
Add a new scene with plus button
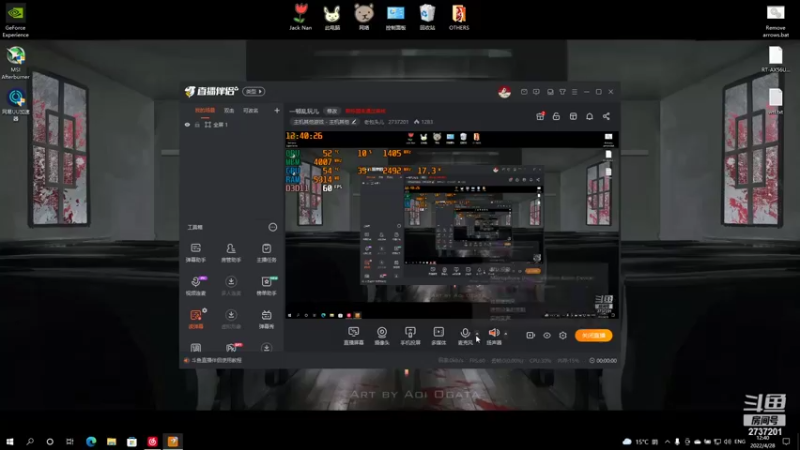(x=277, y=110)
